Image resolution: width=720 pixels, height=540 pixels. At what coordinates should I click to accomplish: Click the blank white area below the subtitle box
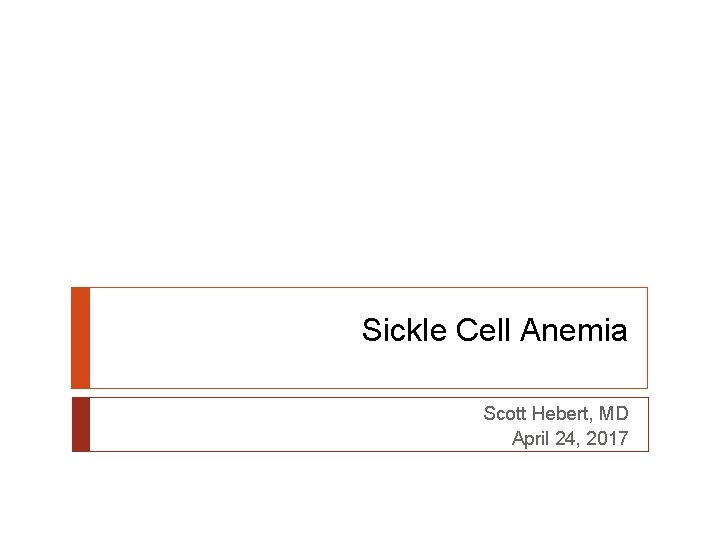point(360,495)
